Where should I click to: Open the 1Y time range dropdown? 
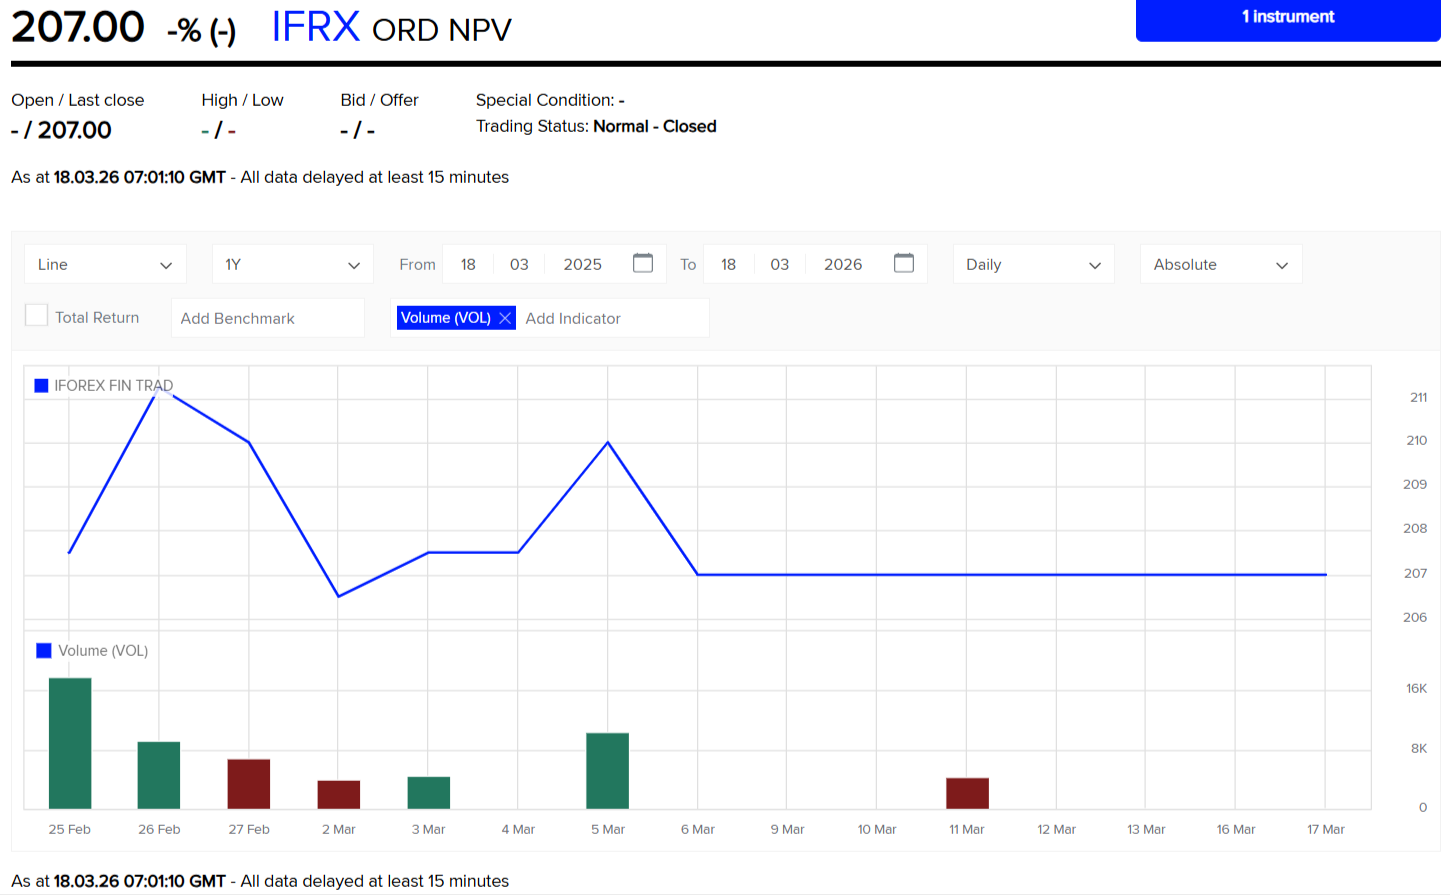pyautogui.click(x=292, y=265)
